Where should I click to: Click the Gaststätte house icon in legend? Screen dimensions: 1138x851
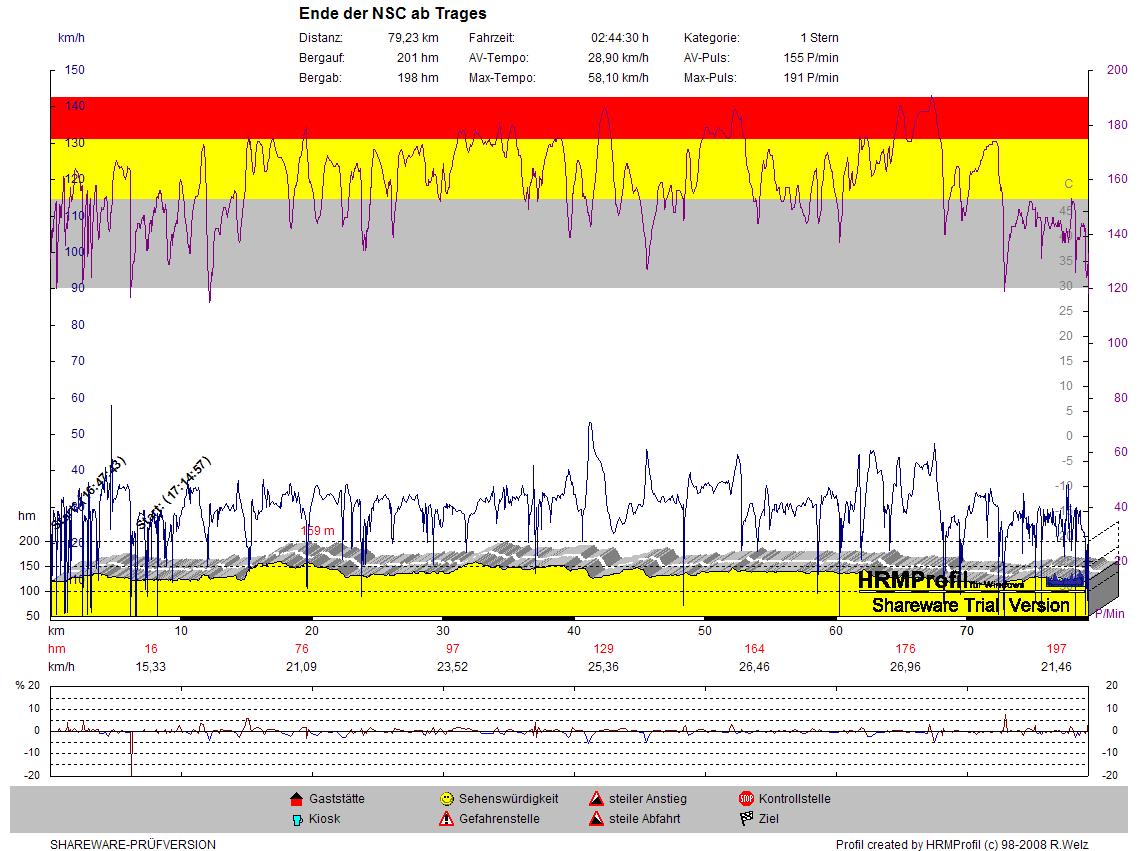click(296, 799)
